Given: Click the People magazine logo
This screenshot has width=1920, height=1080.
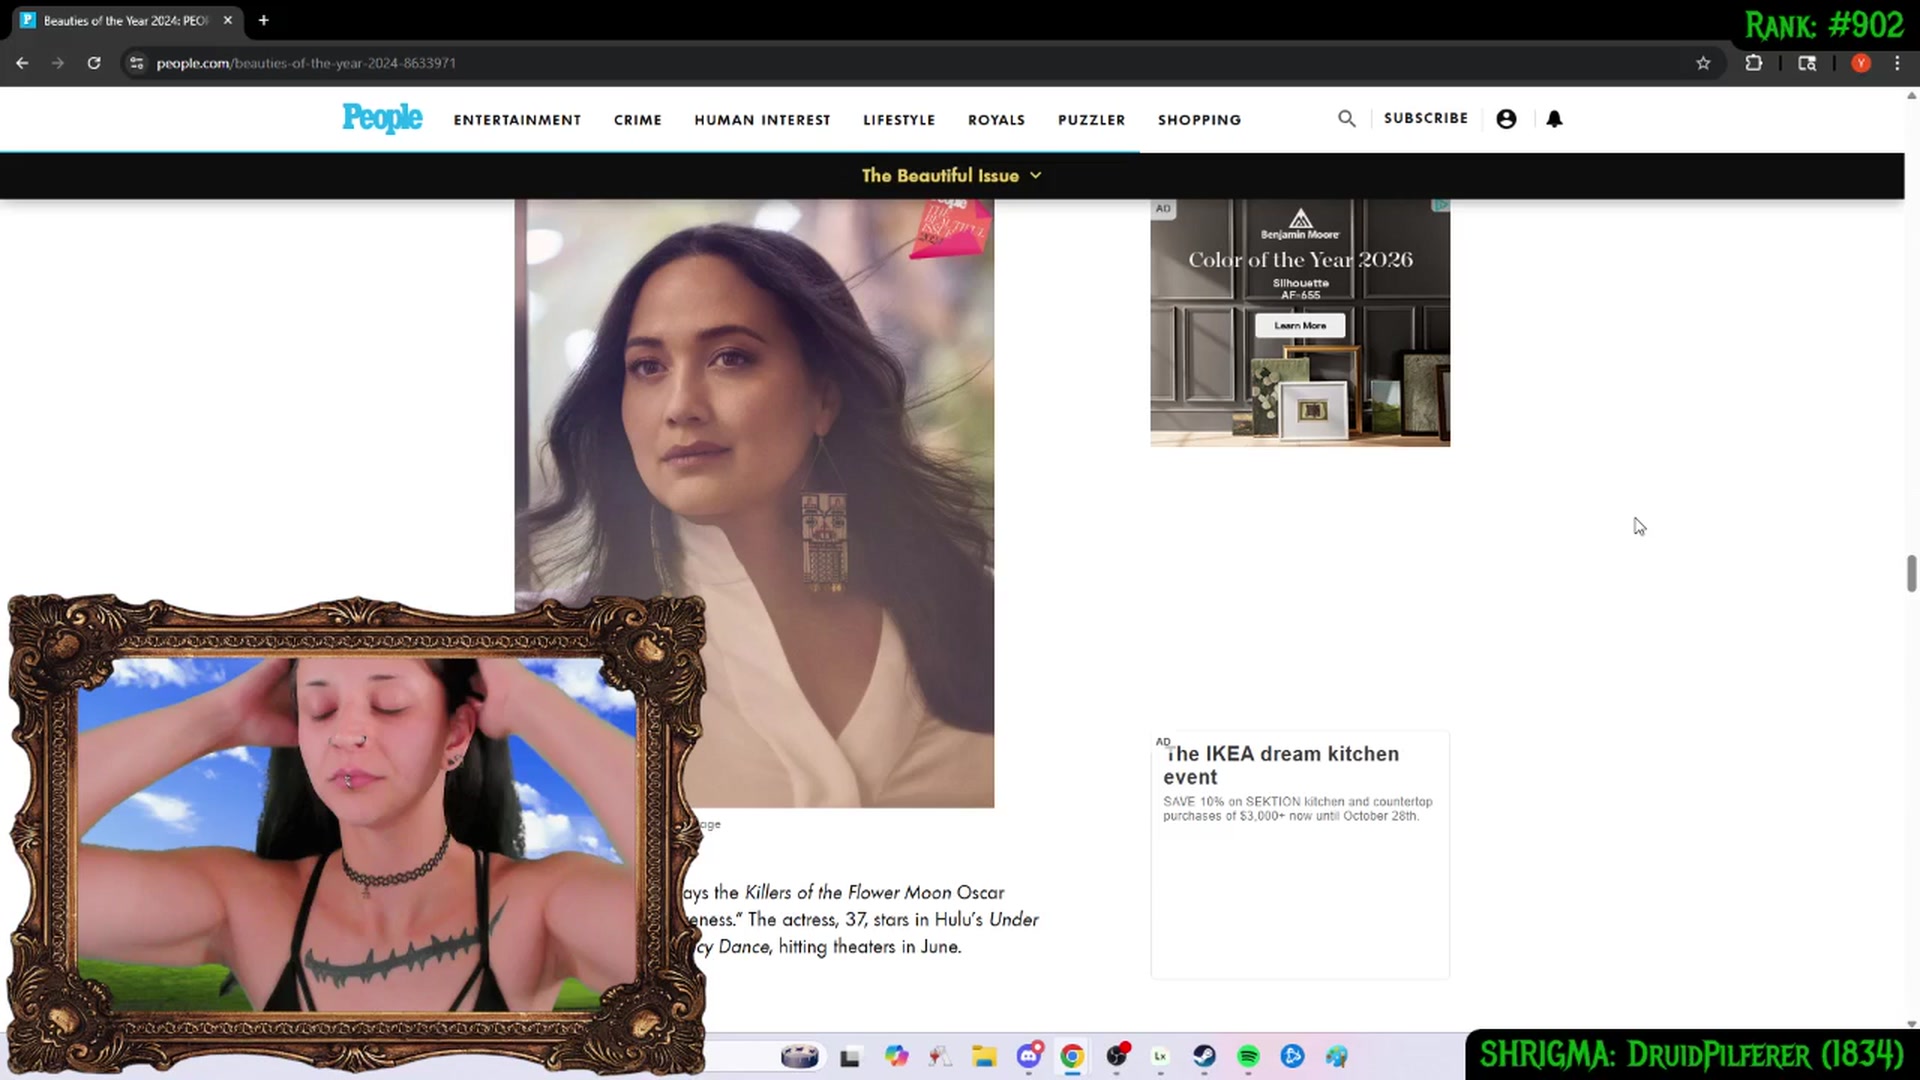Looking at the screenshot, I should click(382, 118).
